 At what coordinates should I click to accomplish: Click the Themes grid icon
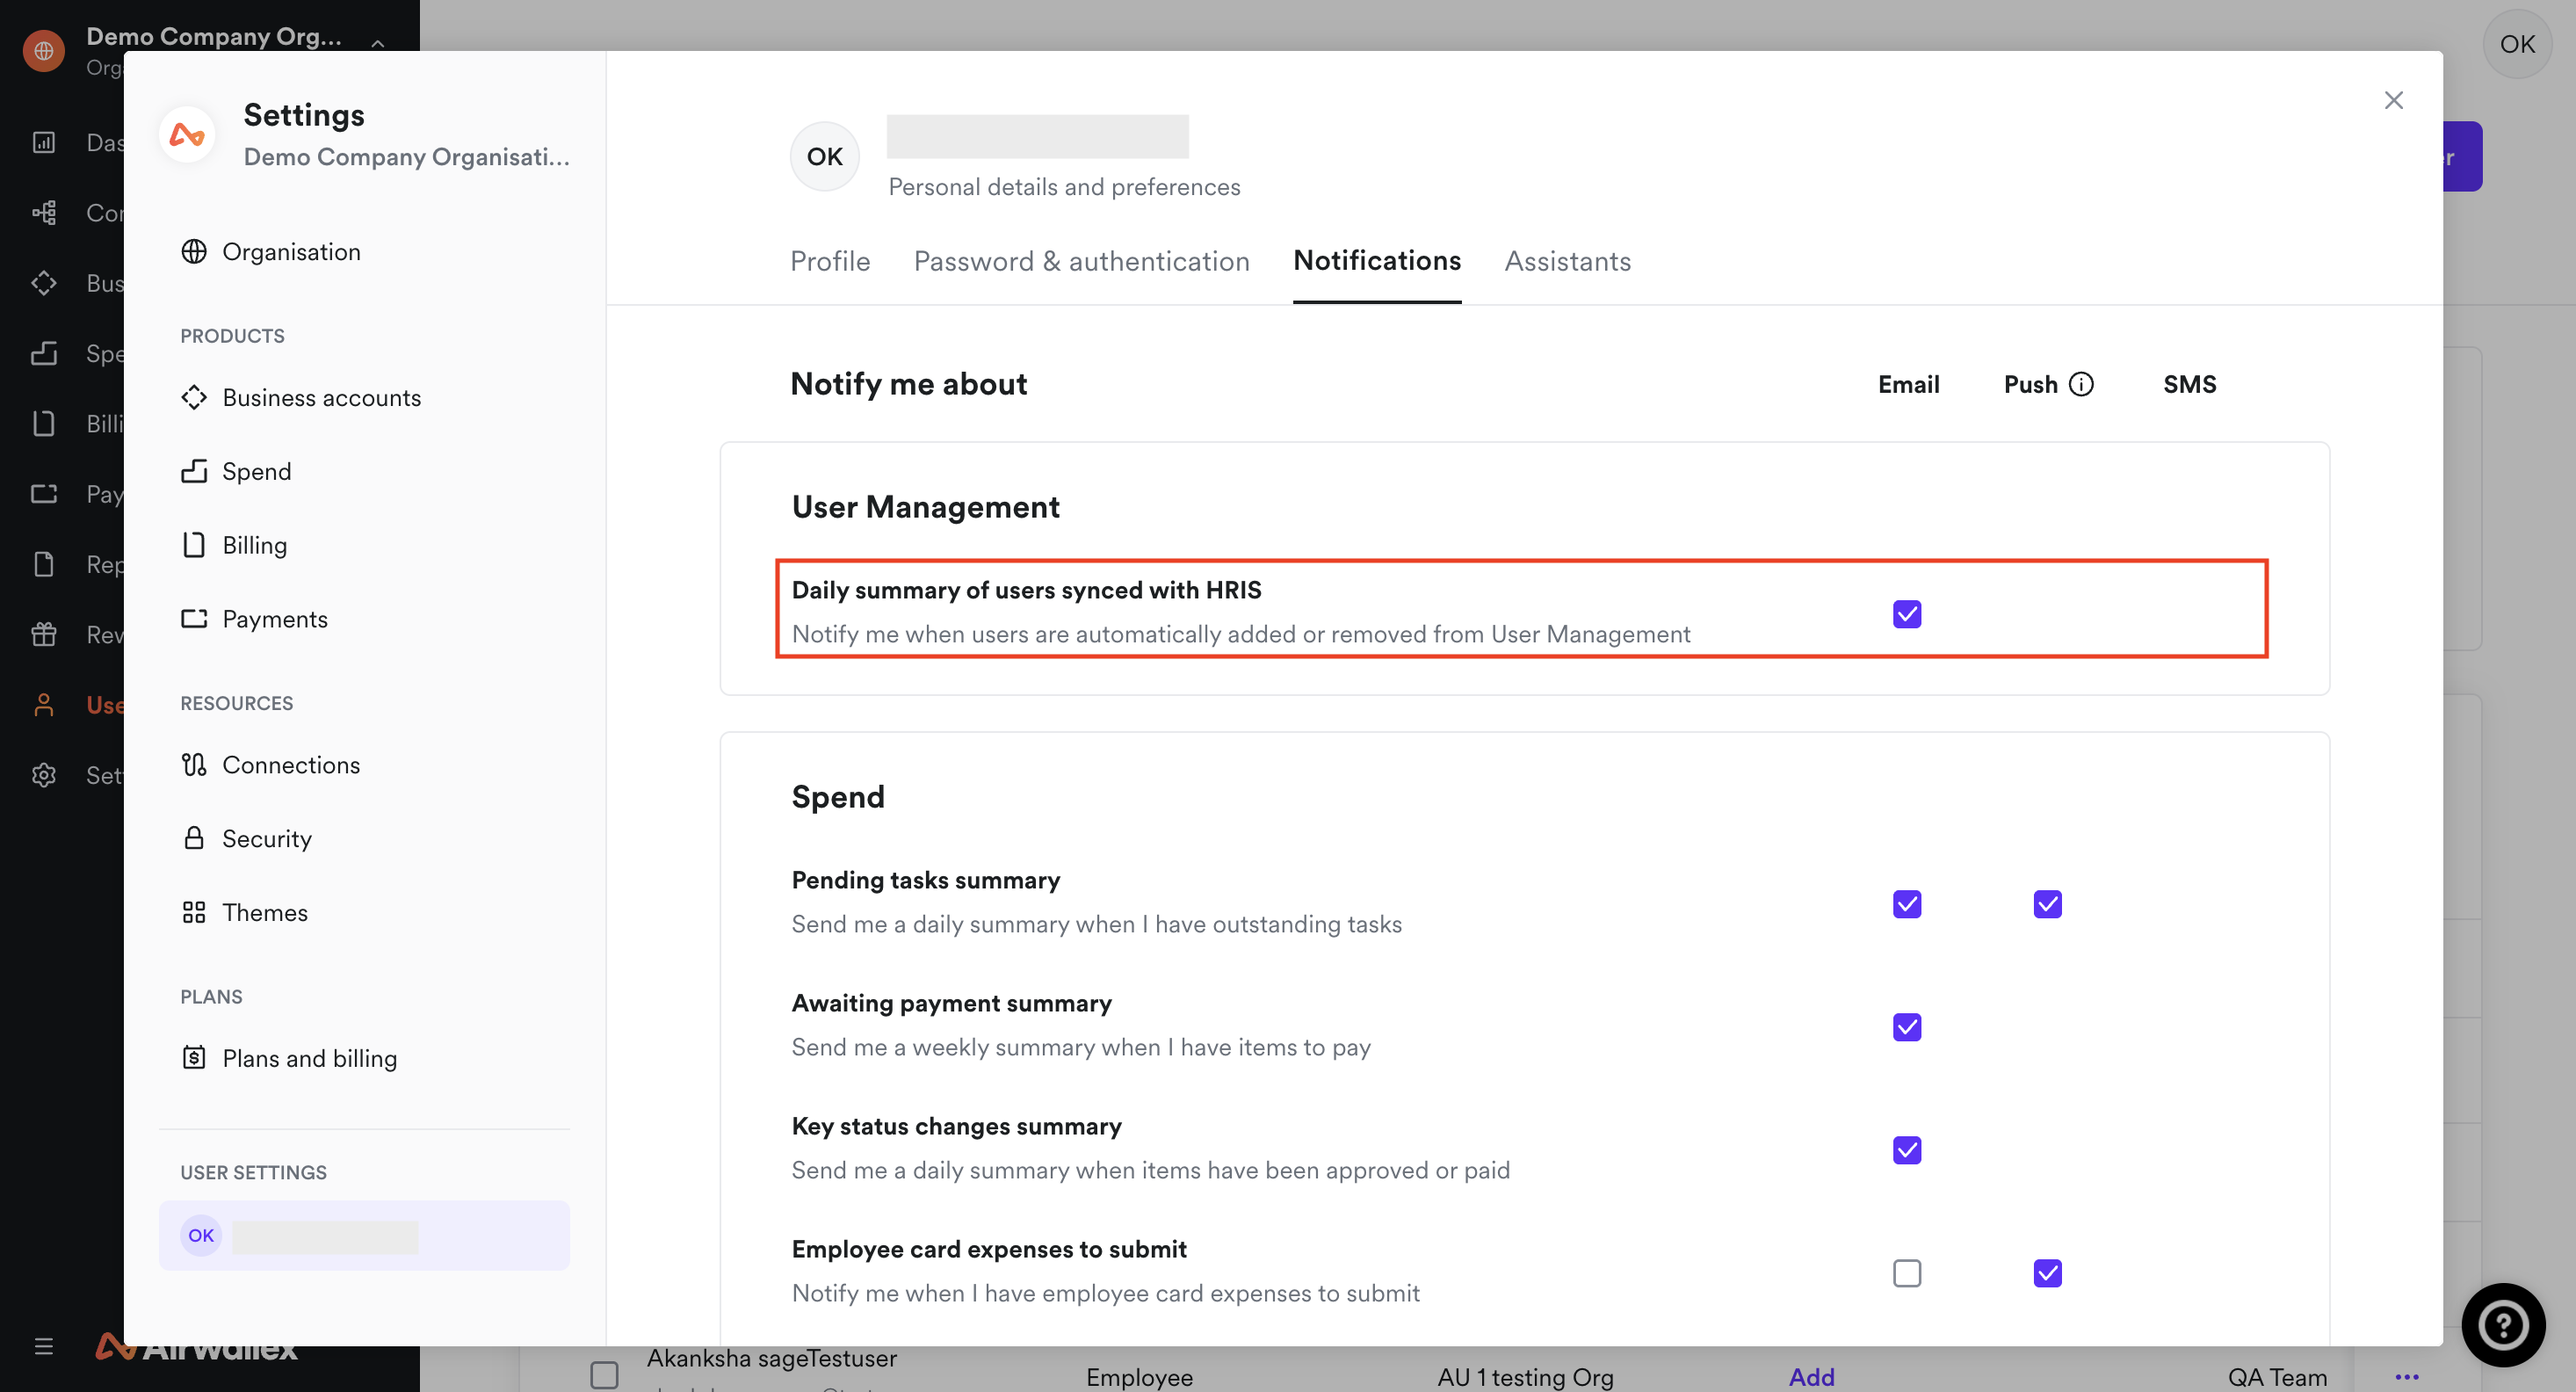(x=194, y=912)
